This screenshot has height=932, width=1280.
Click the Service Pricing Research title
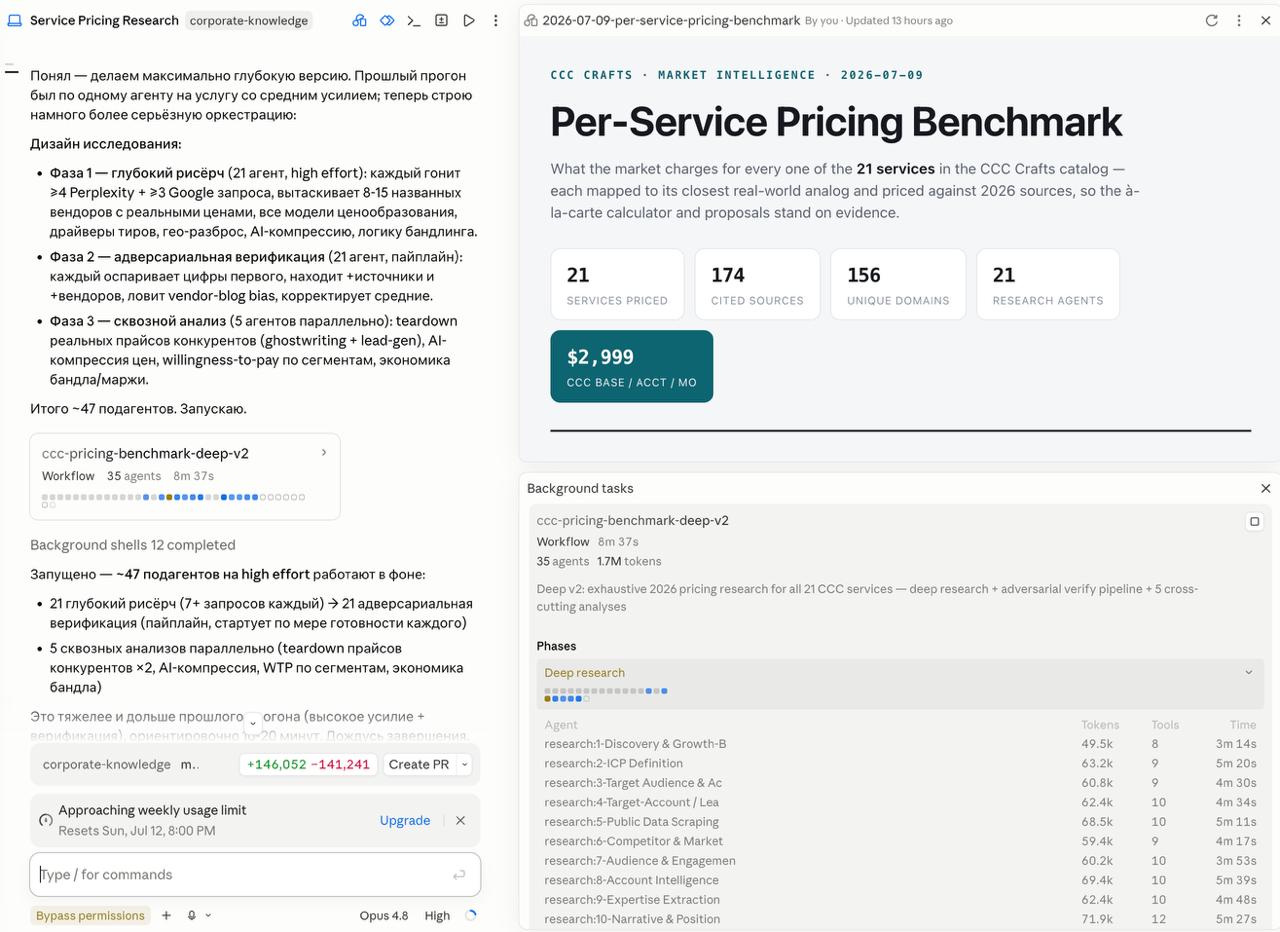click(x=104, y=20)
